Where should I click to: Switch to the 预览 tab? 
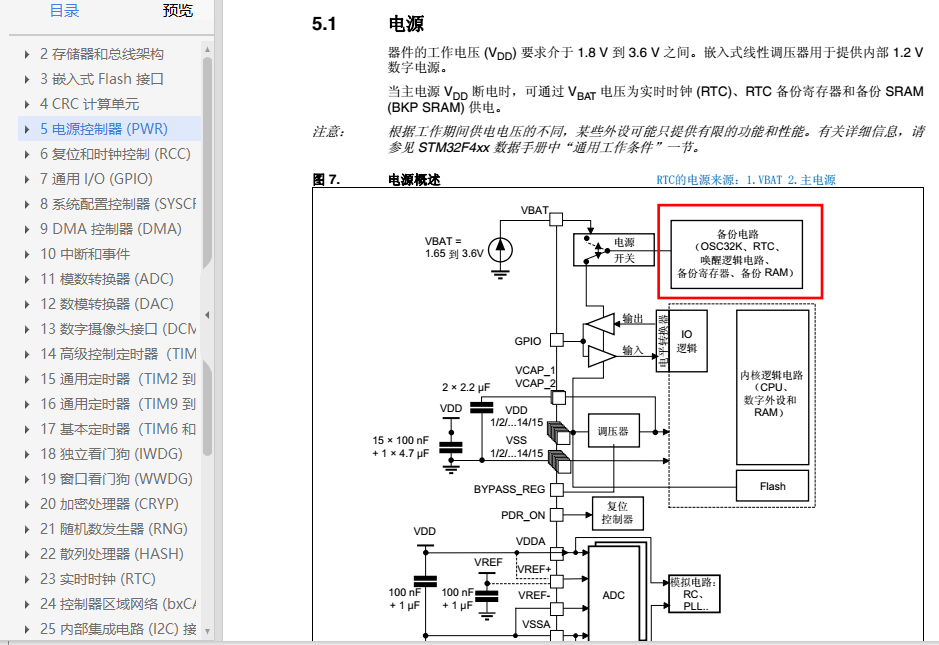click(178, 11)
